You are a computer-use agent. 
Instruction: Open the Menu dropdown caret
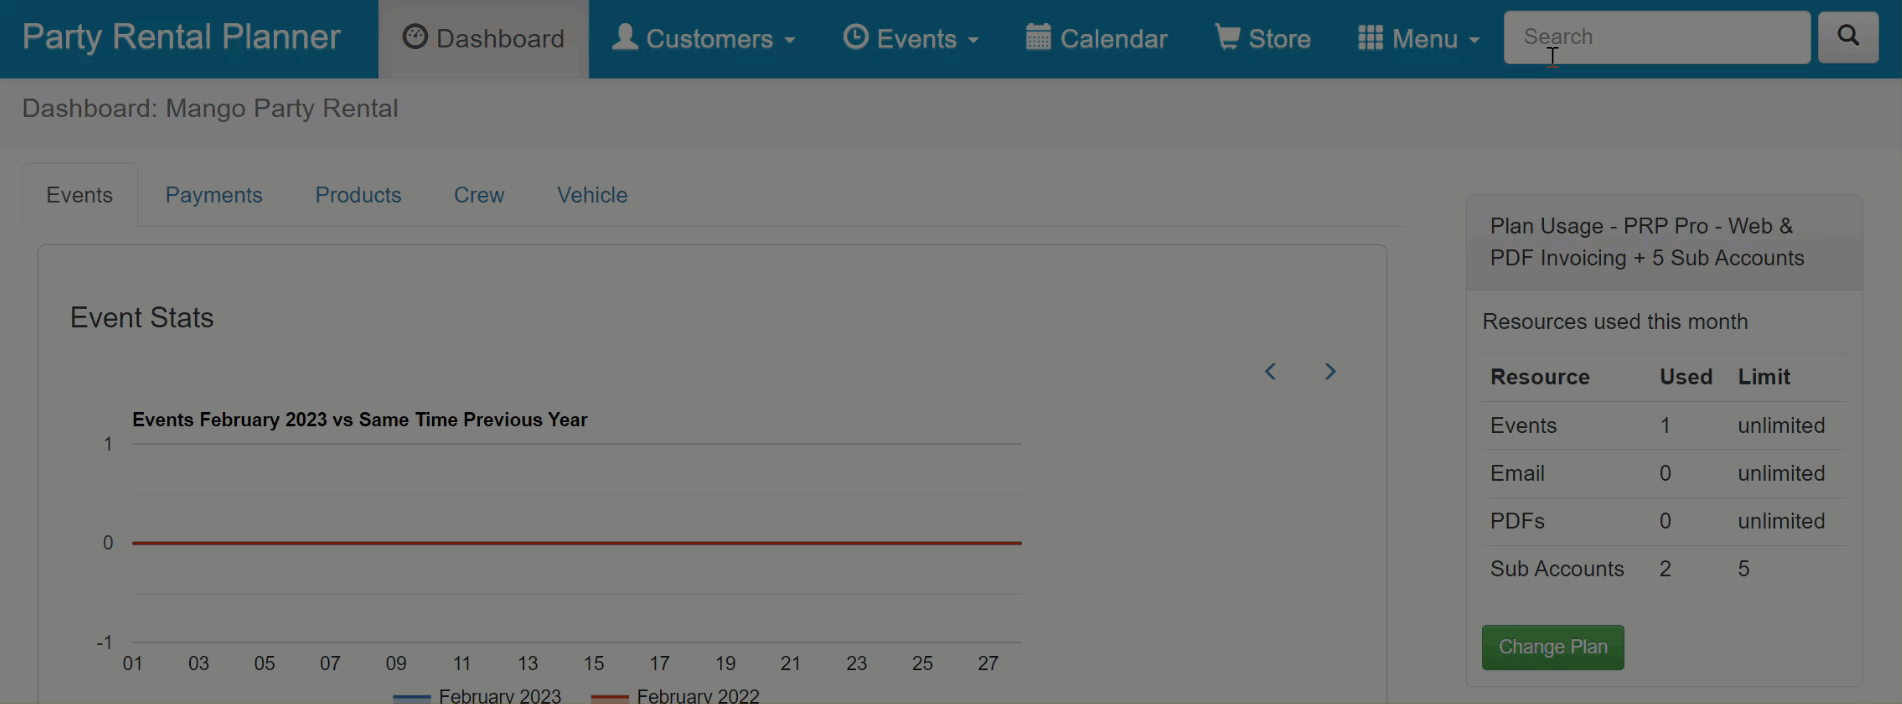(1474, 40)
